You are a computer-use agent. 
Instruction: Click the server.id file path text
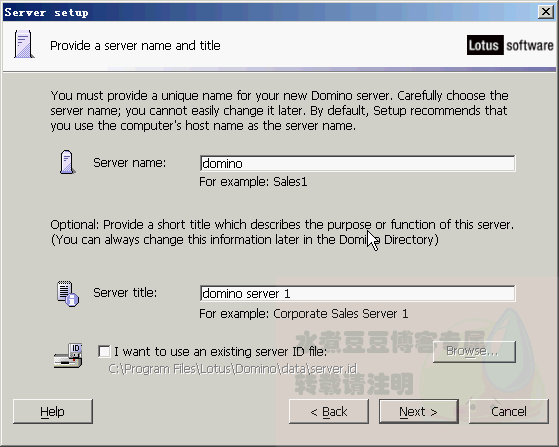coord(233,369)
